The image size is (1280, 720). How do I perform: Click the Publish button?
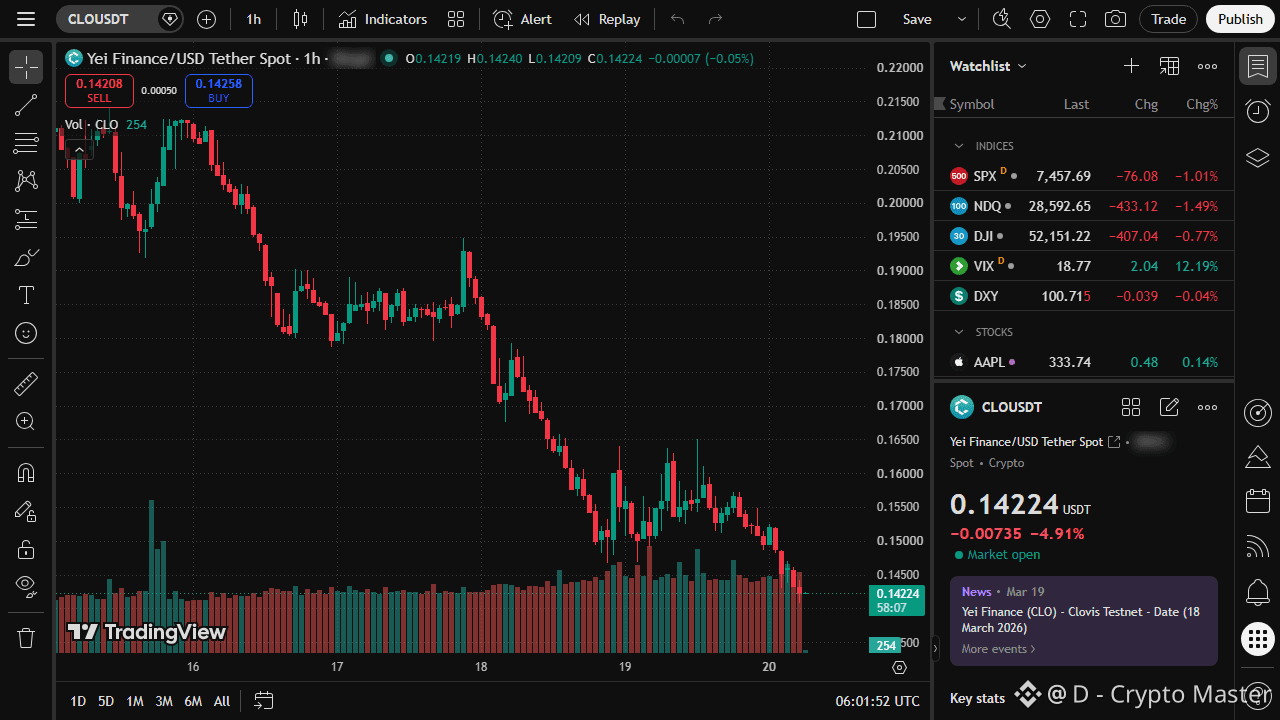[1241, 19]
